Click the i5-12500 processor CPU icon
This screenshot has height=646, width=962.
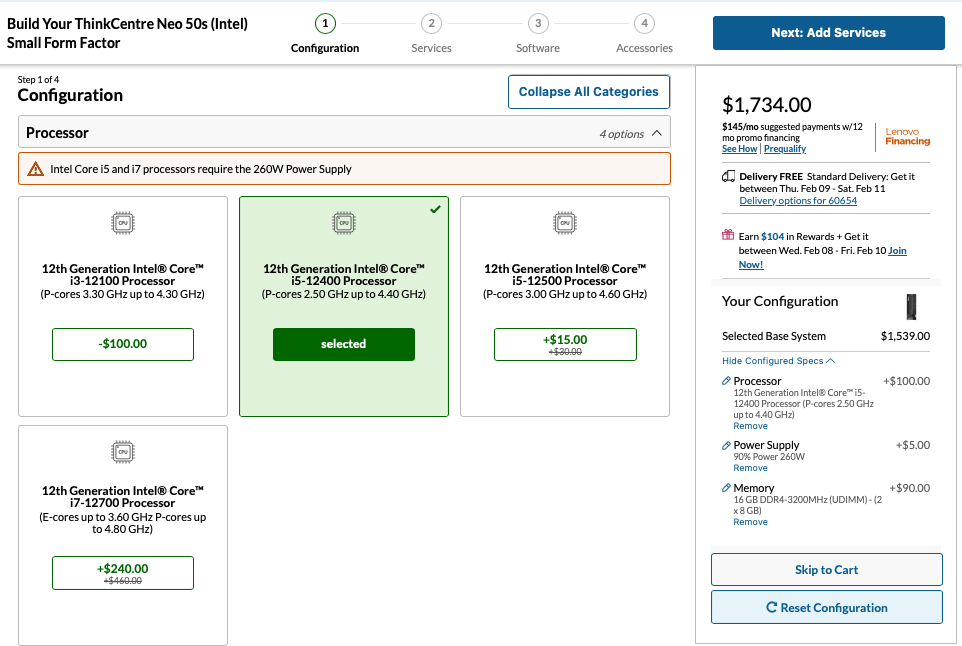[565, 223]
